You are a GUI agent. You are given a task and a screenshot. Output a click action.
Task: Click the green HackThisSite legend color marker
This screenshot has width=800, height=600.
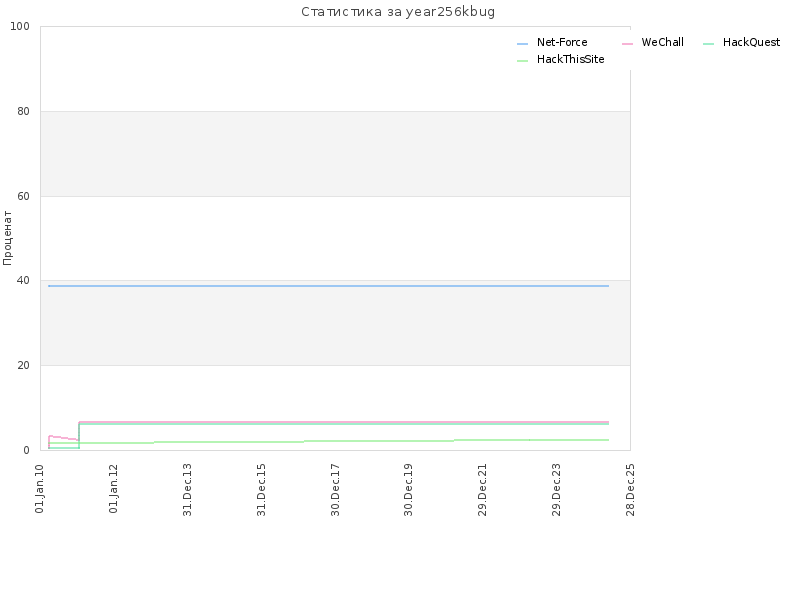point(522,61)
